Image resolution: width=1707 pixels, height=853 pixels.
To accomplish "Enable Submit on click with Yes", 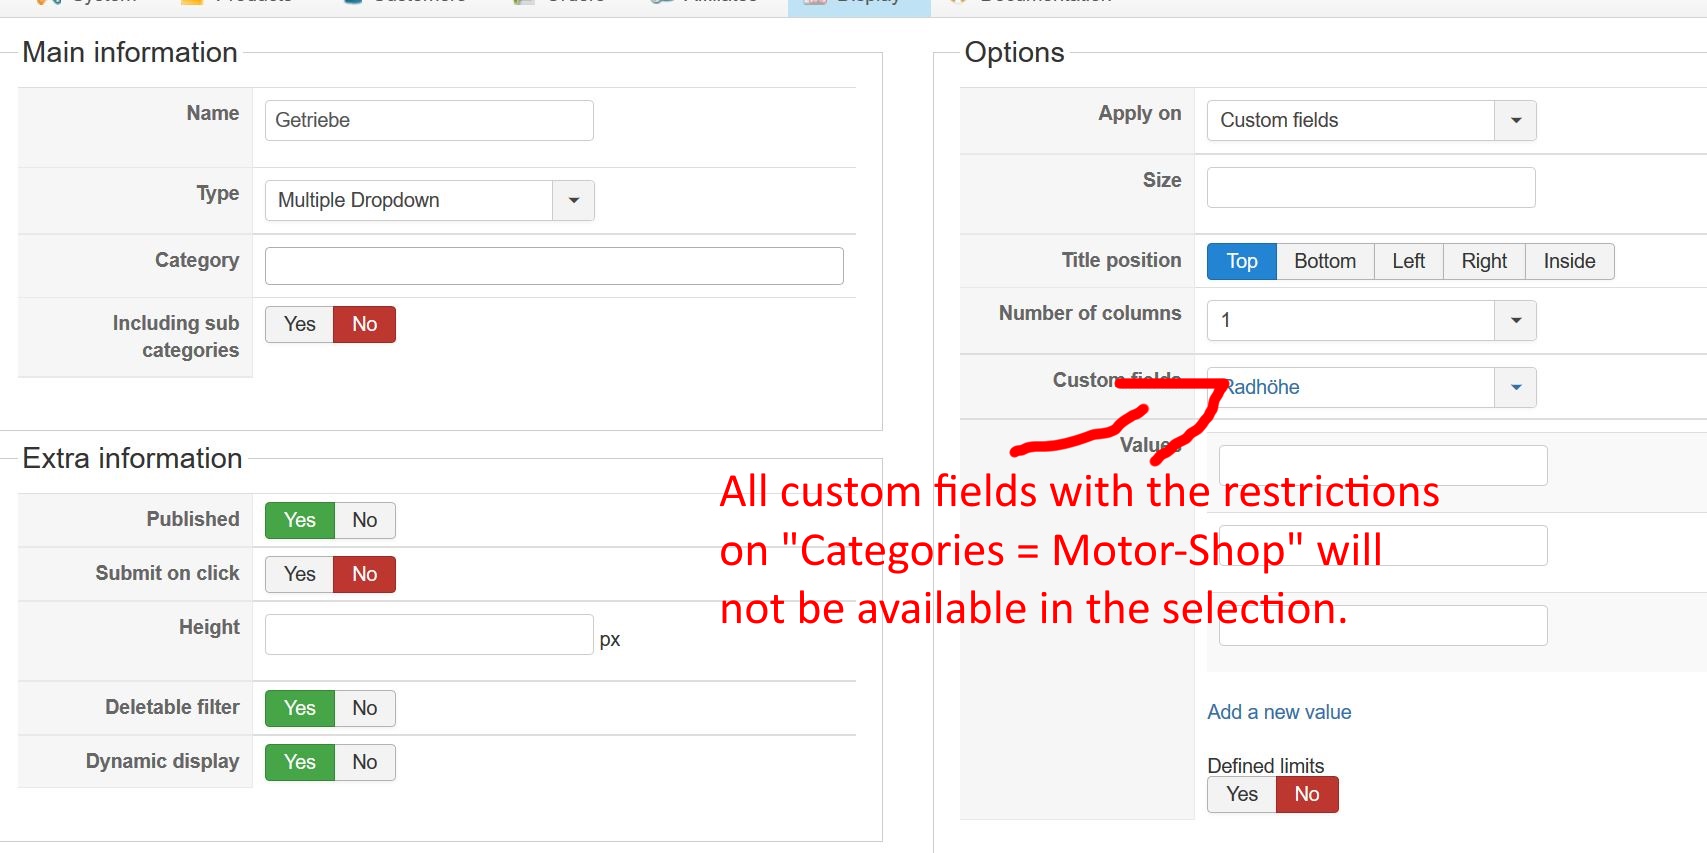I will point(299,574).
